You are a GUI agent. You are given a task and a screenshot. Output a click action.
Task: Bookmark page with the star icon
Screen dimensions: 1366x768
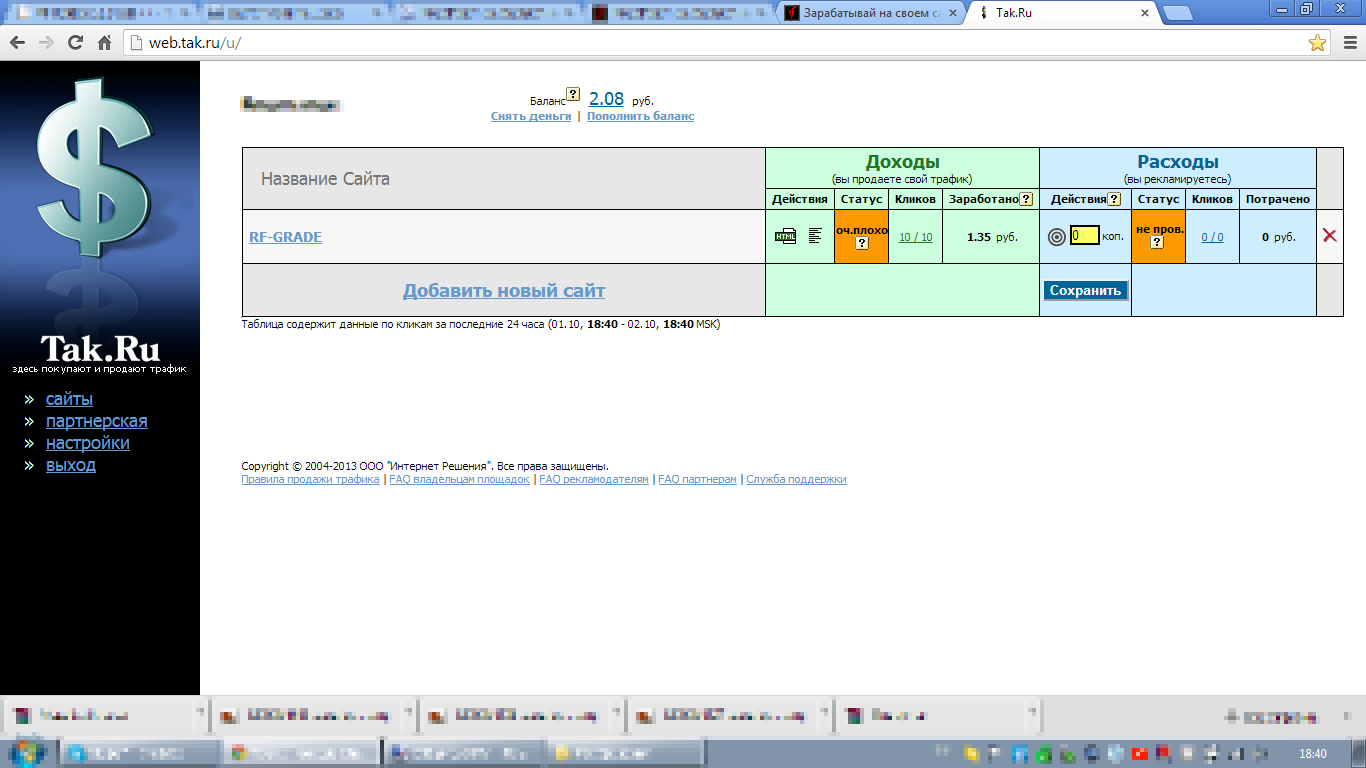tap(1318, 43)
